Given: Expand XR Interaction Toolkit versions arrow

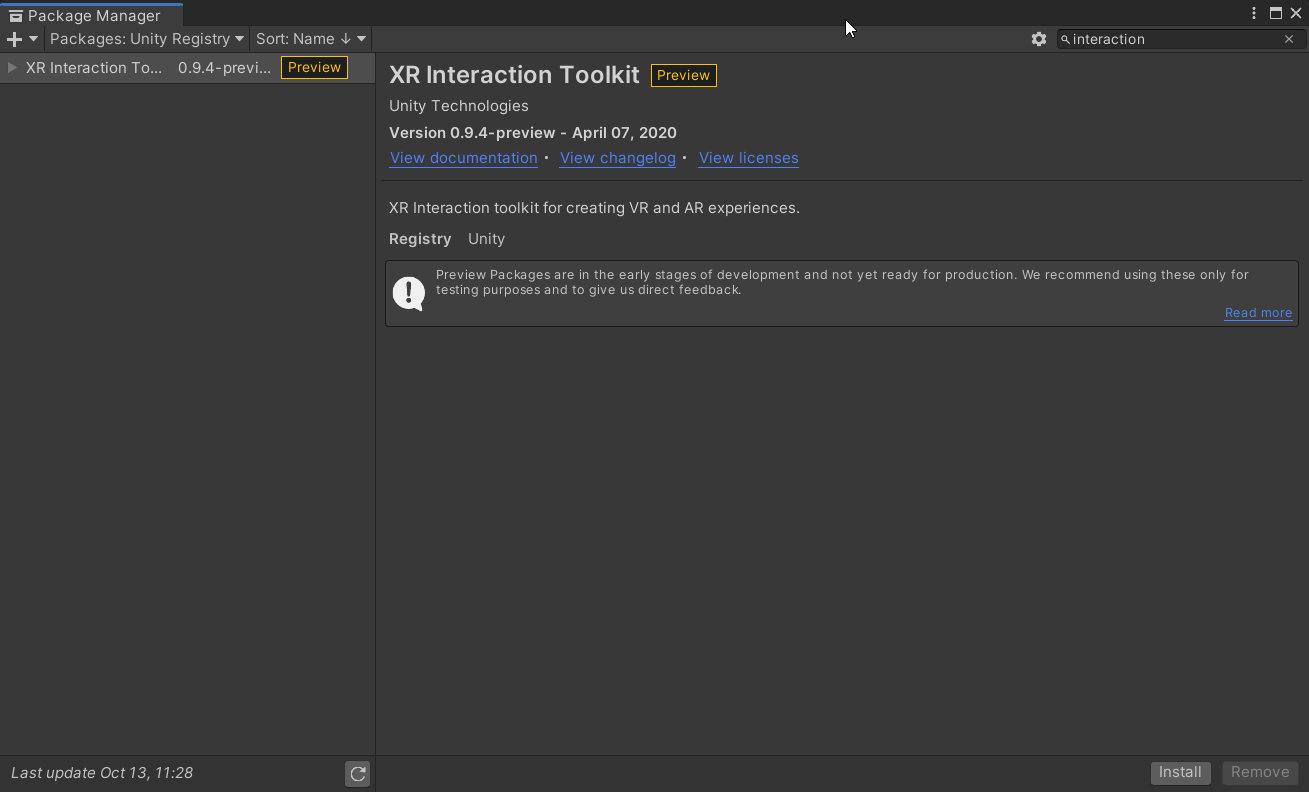Looking at the screenshot, I should pyautogui.click(x=12, y=67).
